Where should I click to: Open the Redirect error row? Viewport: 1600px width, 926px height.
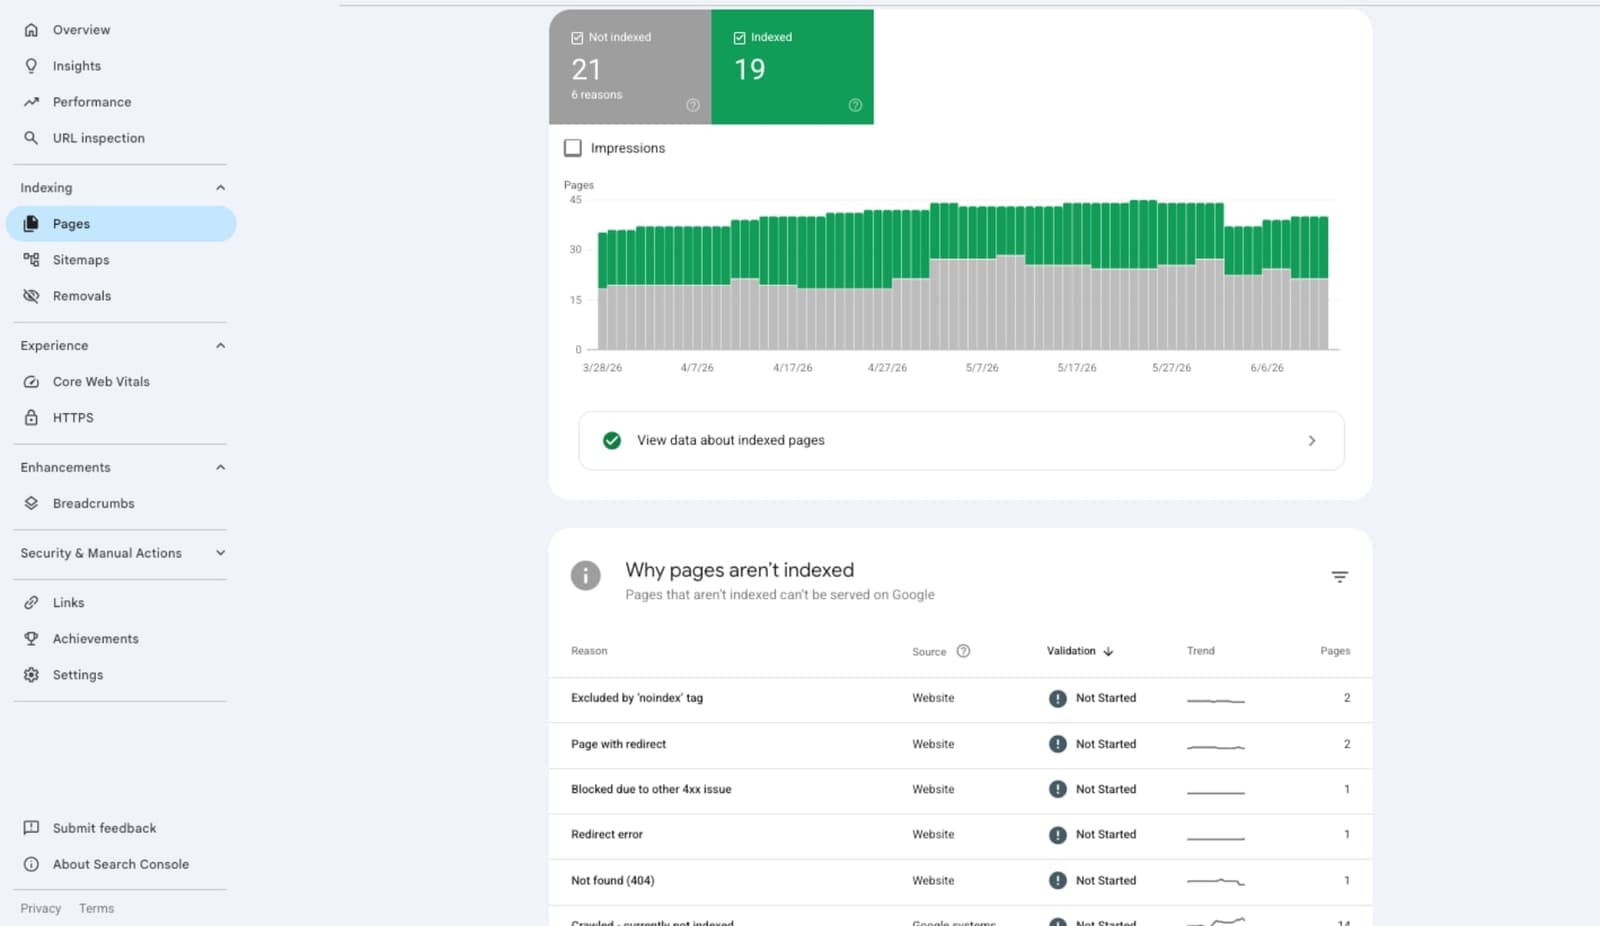(960, 835)
